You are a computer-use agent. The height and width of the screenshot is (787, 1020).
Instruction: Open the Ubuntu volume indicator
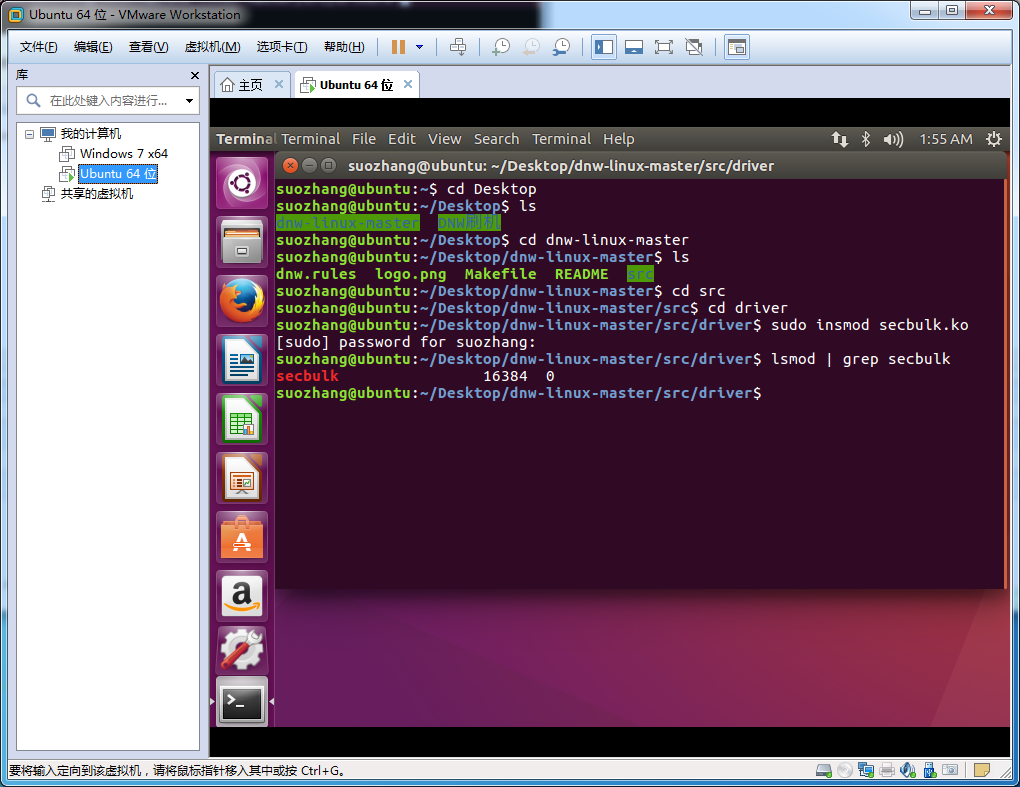pos(893,139)
